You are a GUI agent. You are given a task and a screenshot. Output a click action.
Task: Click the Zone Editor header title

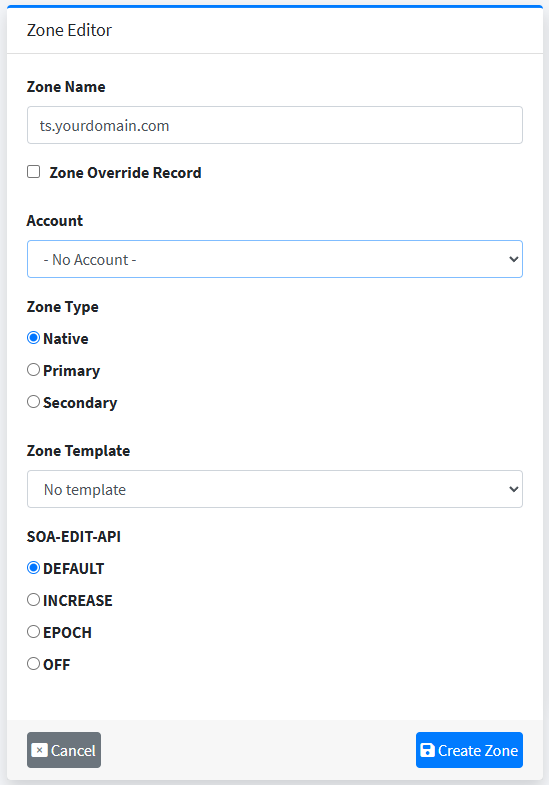click(69, 30)
